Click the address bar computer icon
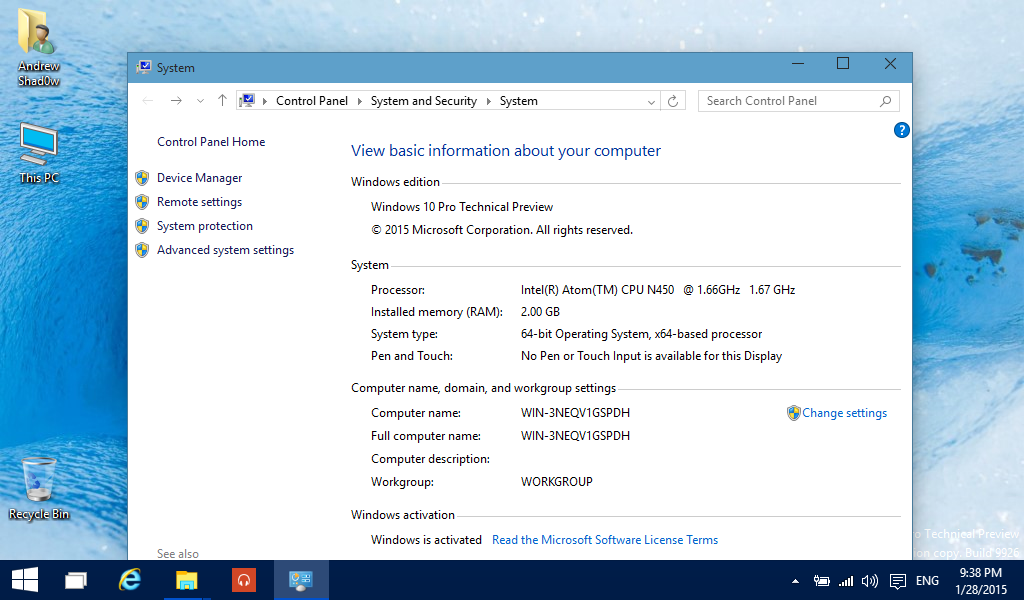1024x600 pixels. 247,101
